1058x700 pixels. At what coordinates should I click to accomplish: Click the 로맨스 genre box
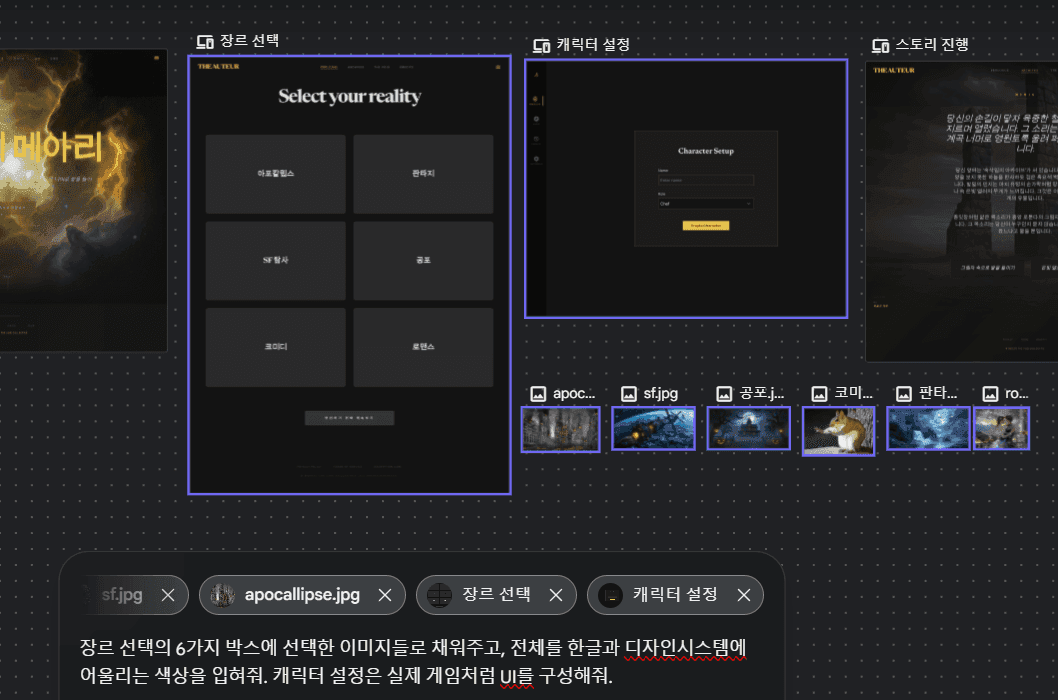(x=423, y=347)
